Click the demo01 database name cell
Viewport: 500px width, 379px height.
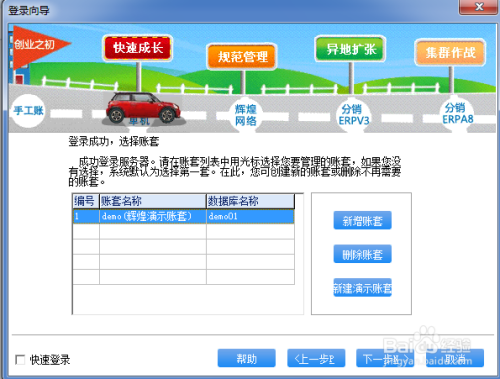click(x=250, y=216)
